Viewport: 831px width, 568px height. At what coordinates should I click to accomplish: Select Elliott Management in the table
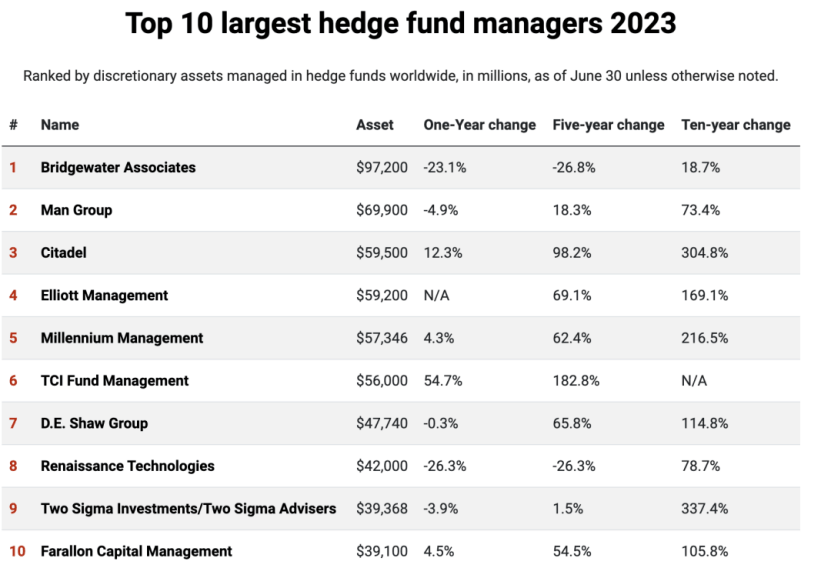point(104,295)
